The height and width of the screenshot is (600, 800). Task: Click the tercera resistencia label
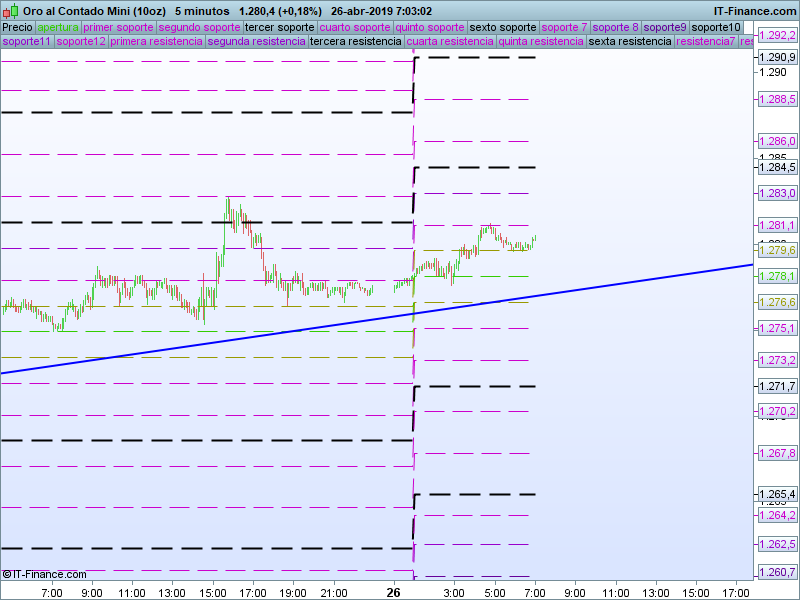356,41
